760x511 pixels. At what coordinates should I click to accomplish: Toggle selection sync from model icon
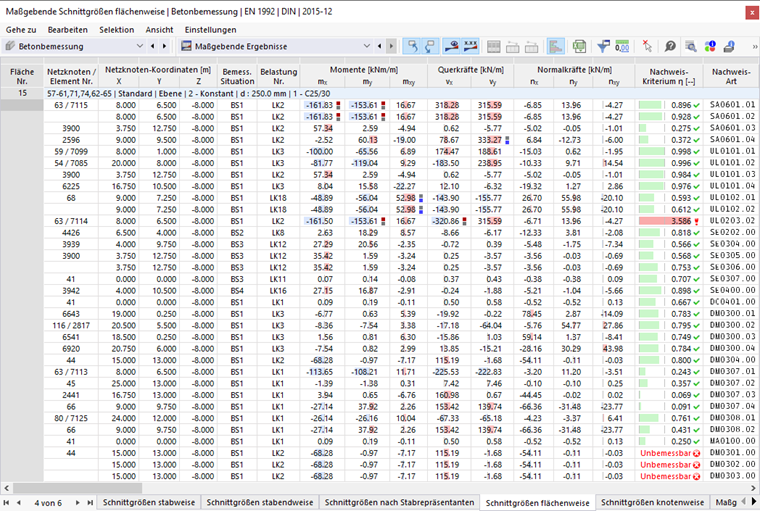pos(430,47)
